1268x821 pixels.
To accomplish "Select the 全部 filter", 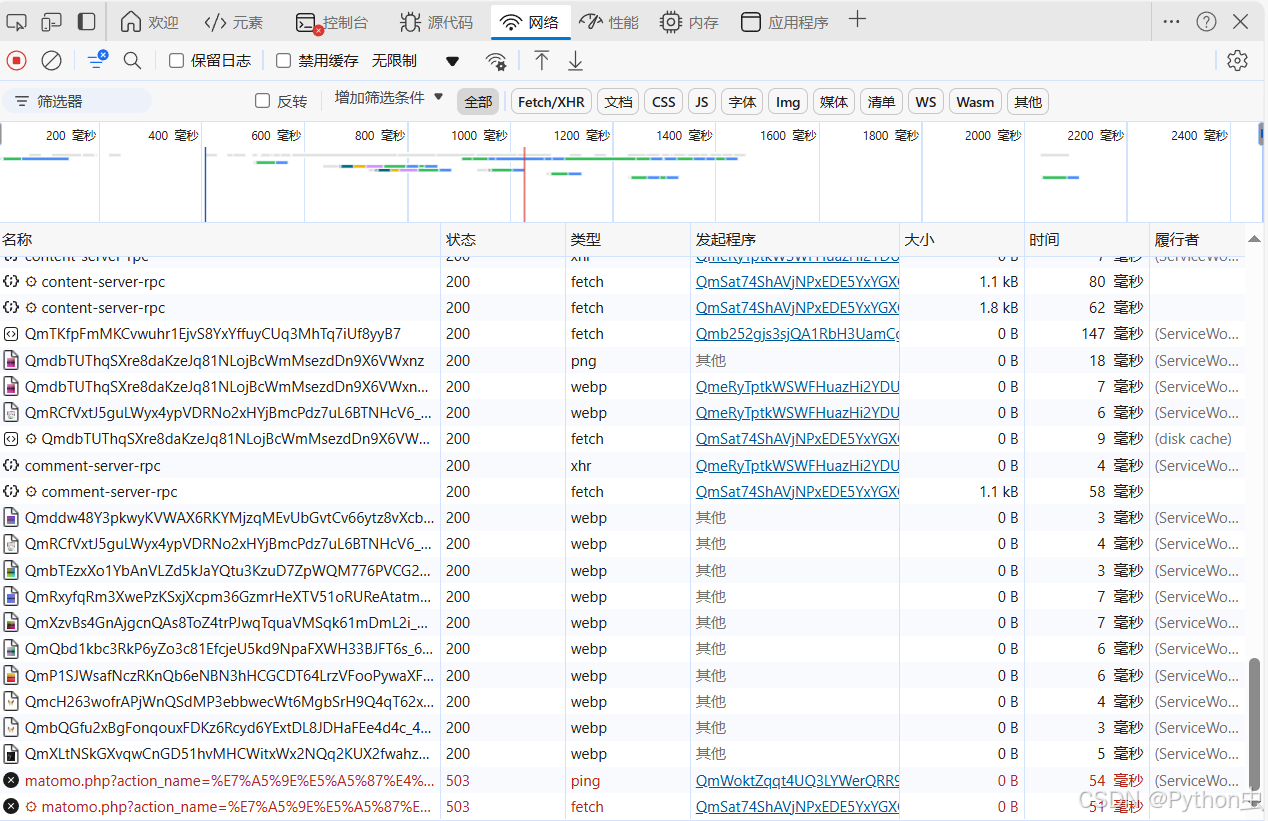I will [478, 102].
